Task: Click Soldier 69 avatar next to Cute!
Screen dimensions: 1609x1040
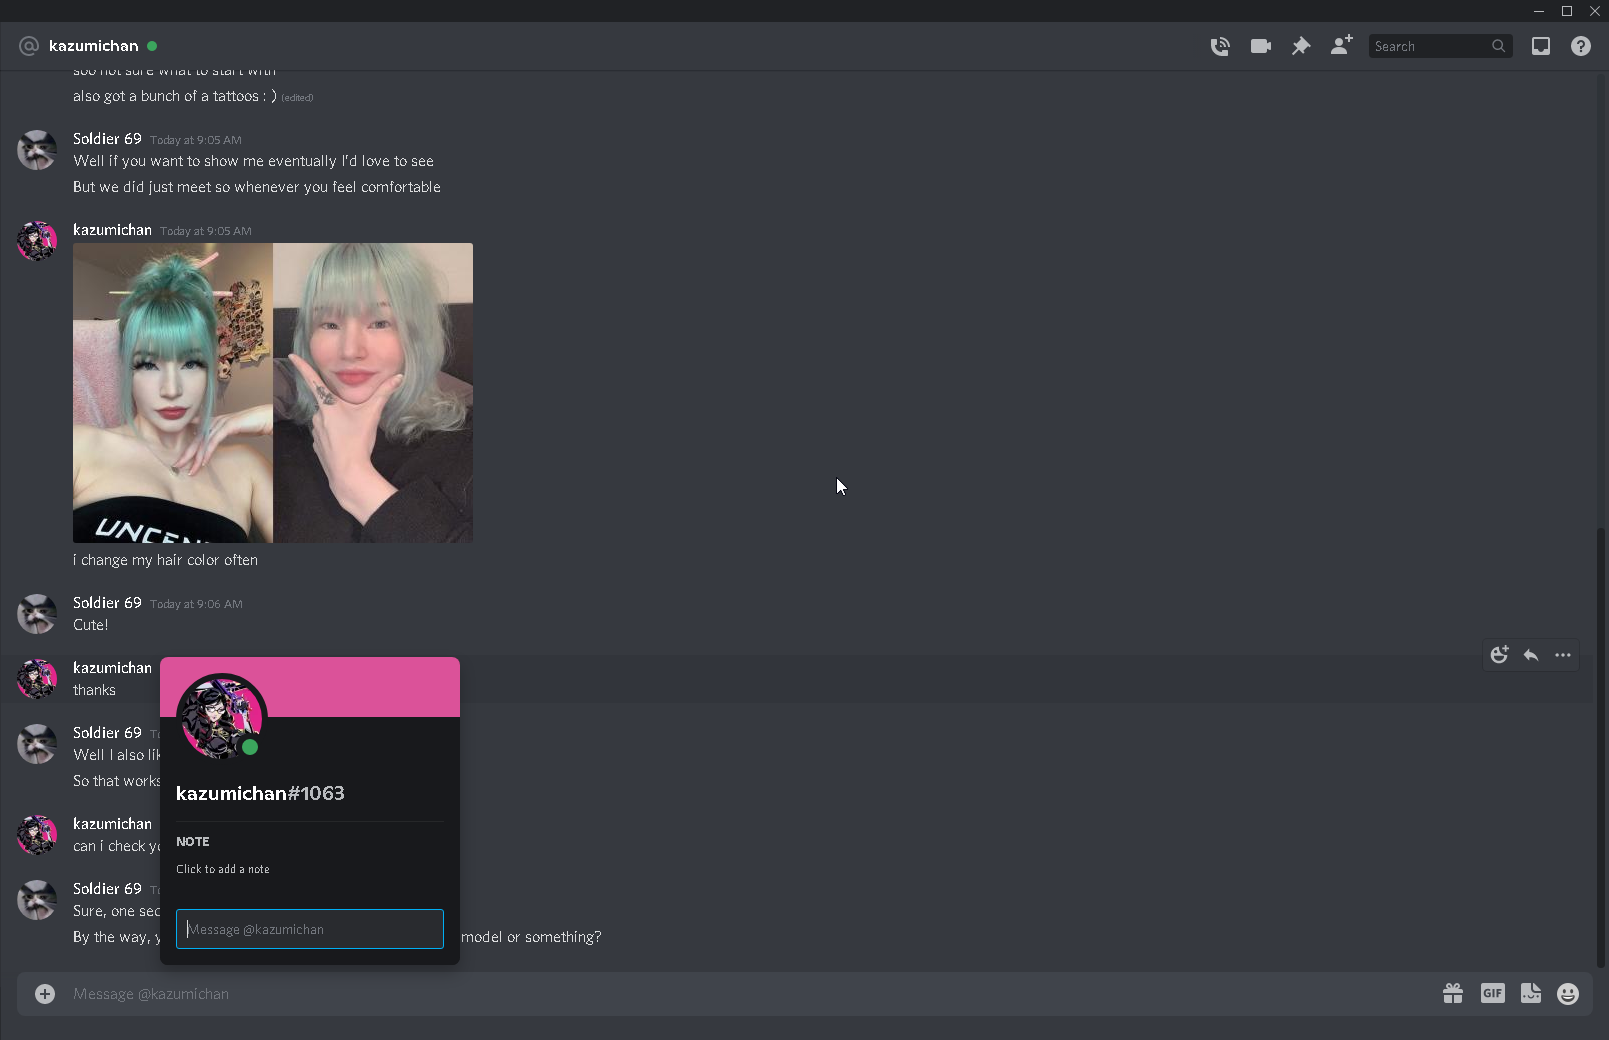Action: tap(37, 614)
